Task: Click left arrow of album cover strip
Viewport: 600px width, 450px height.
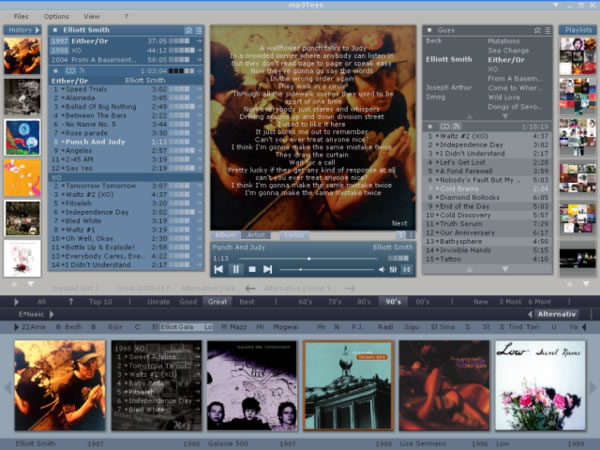Action: pos(7,387)
